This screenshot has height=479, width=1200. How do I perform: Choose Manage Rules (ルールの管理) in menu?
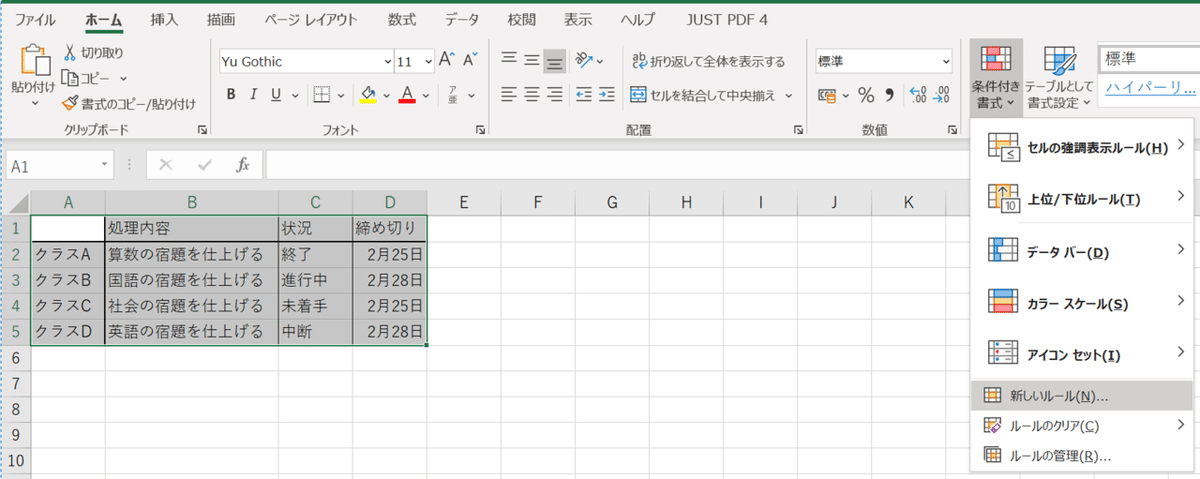1082,456
